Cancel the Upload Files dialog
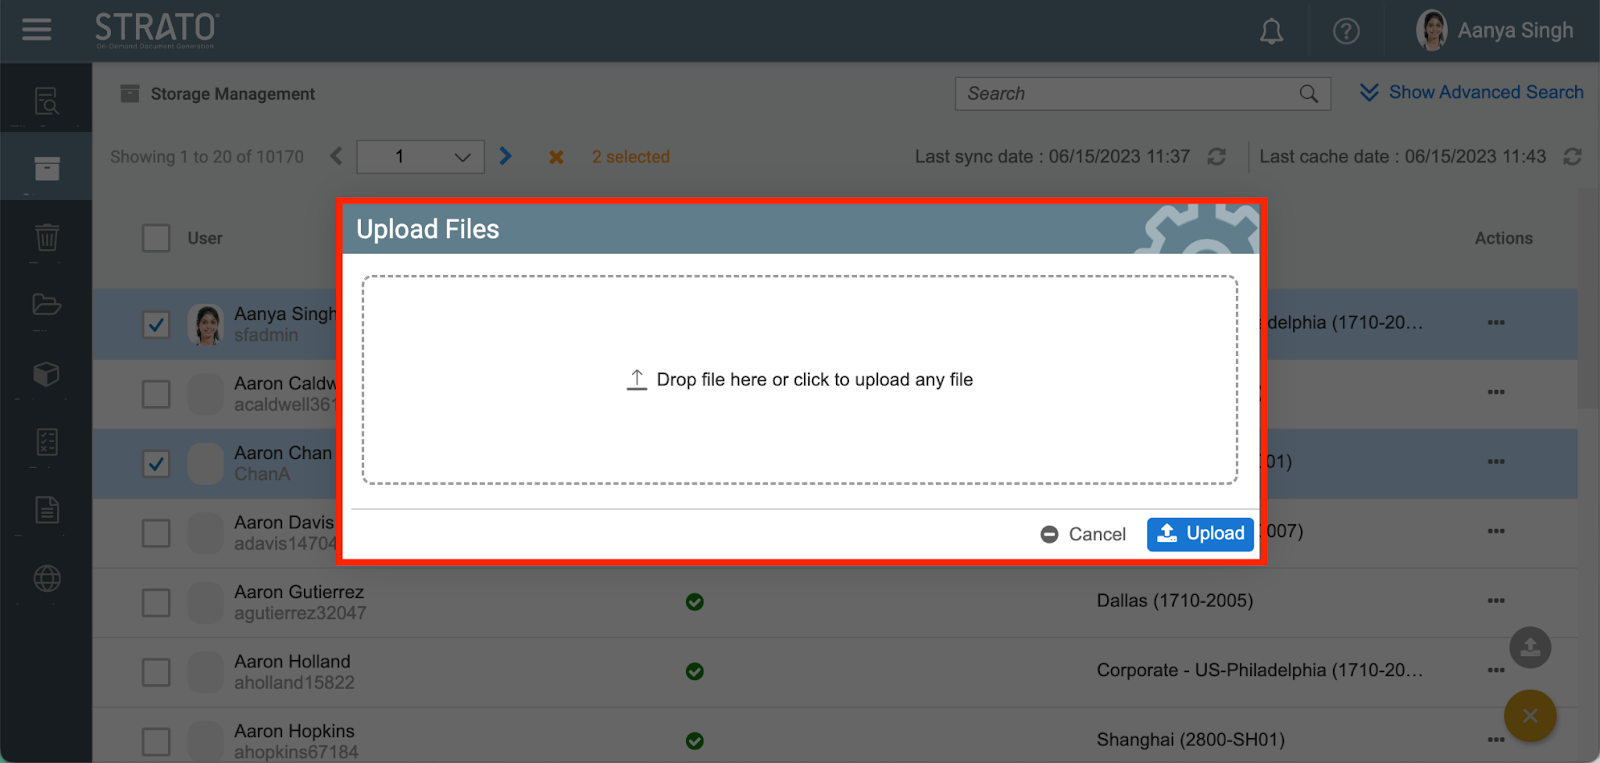The image size is (1600, 763). (1083, 534)
